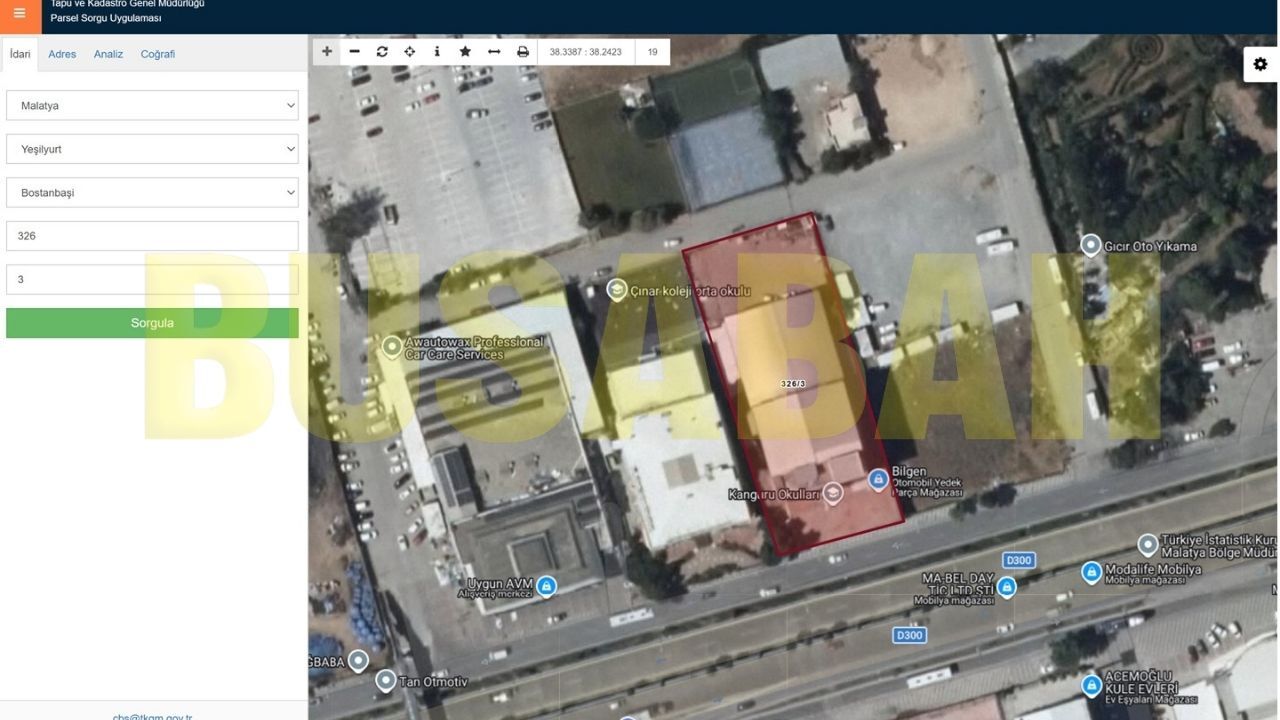Viewport: 1280px width, 720px height.
Task: Open the orange hamburger menu
Action: point(20,14)
